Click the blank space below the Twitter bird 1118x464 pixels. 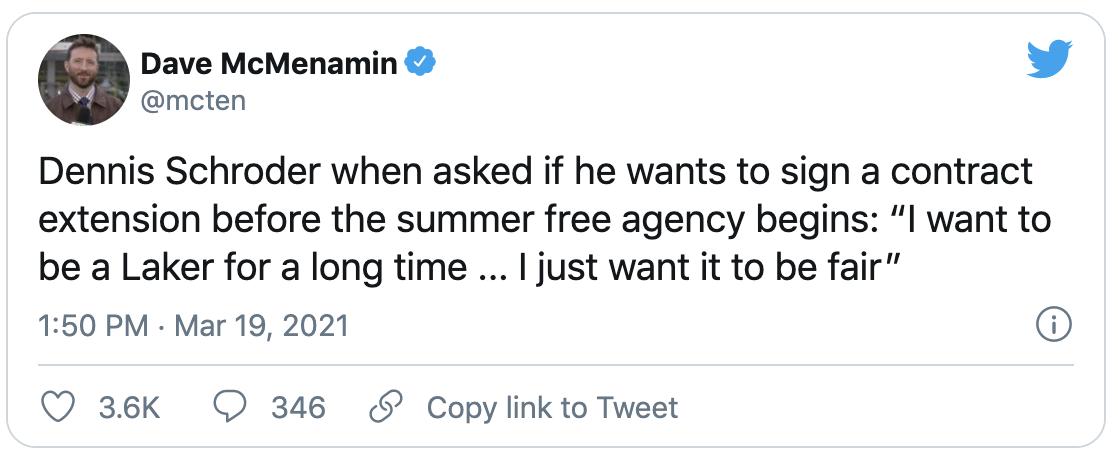pyautogui.click(x=1049, y=120)
